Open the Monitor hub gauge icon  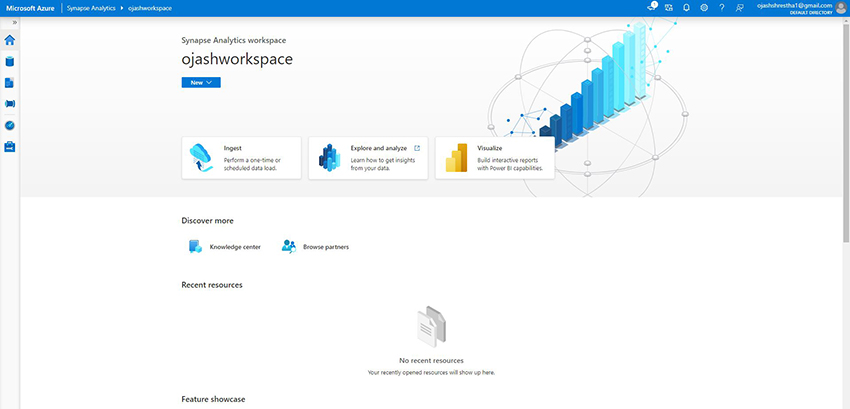(10, 125)
